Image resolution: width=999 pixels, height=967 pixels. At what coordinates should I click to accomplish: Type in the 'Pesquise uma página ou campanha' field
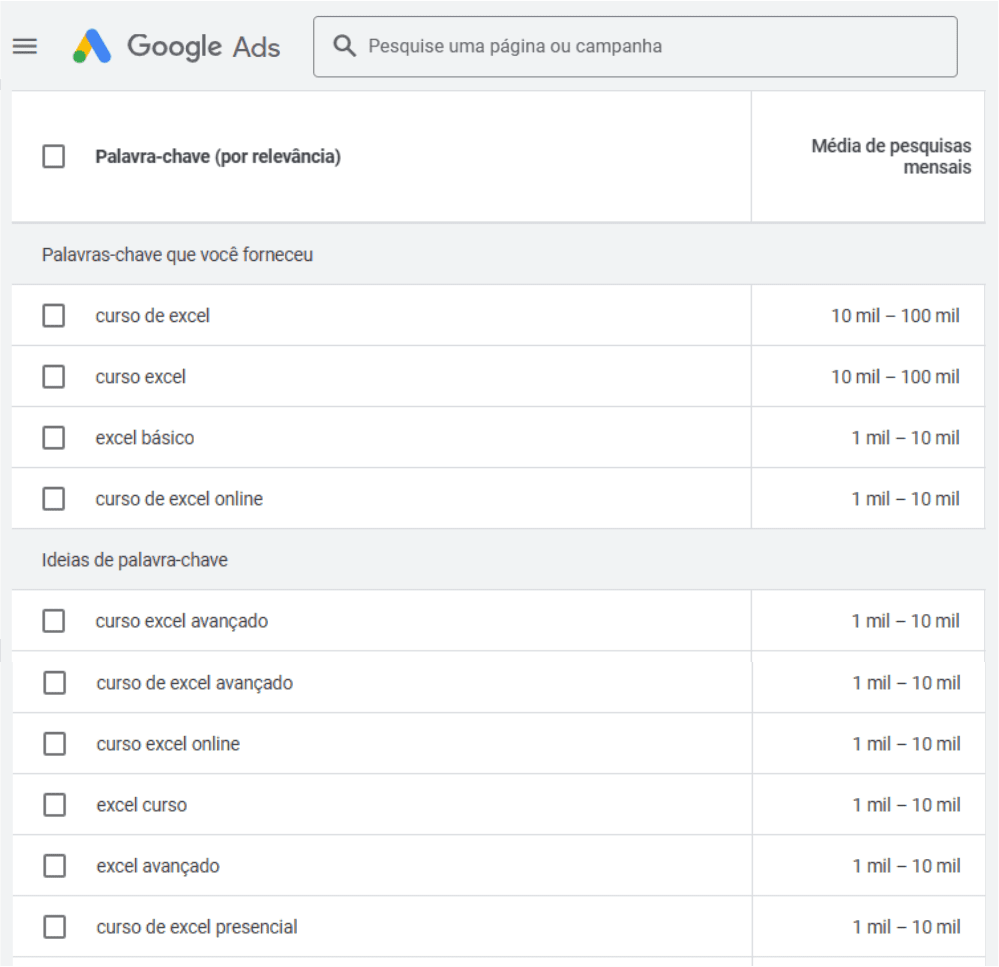(650, 46)
